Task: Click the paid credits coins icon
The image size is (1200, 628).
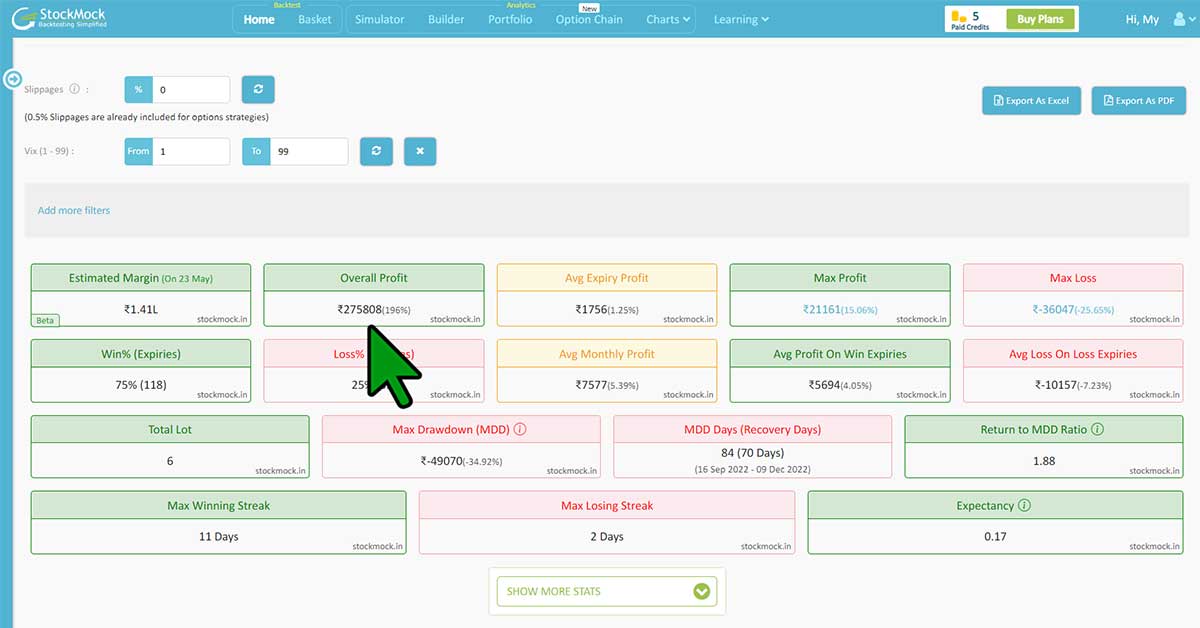Action: [959, 16]
